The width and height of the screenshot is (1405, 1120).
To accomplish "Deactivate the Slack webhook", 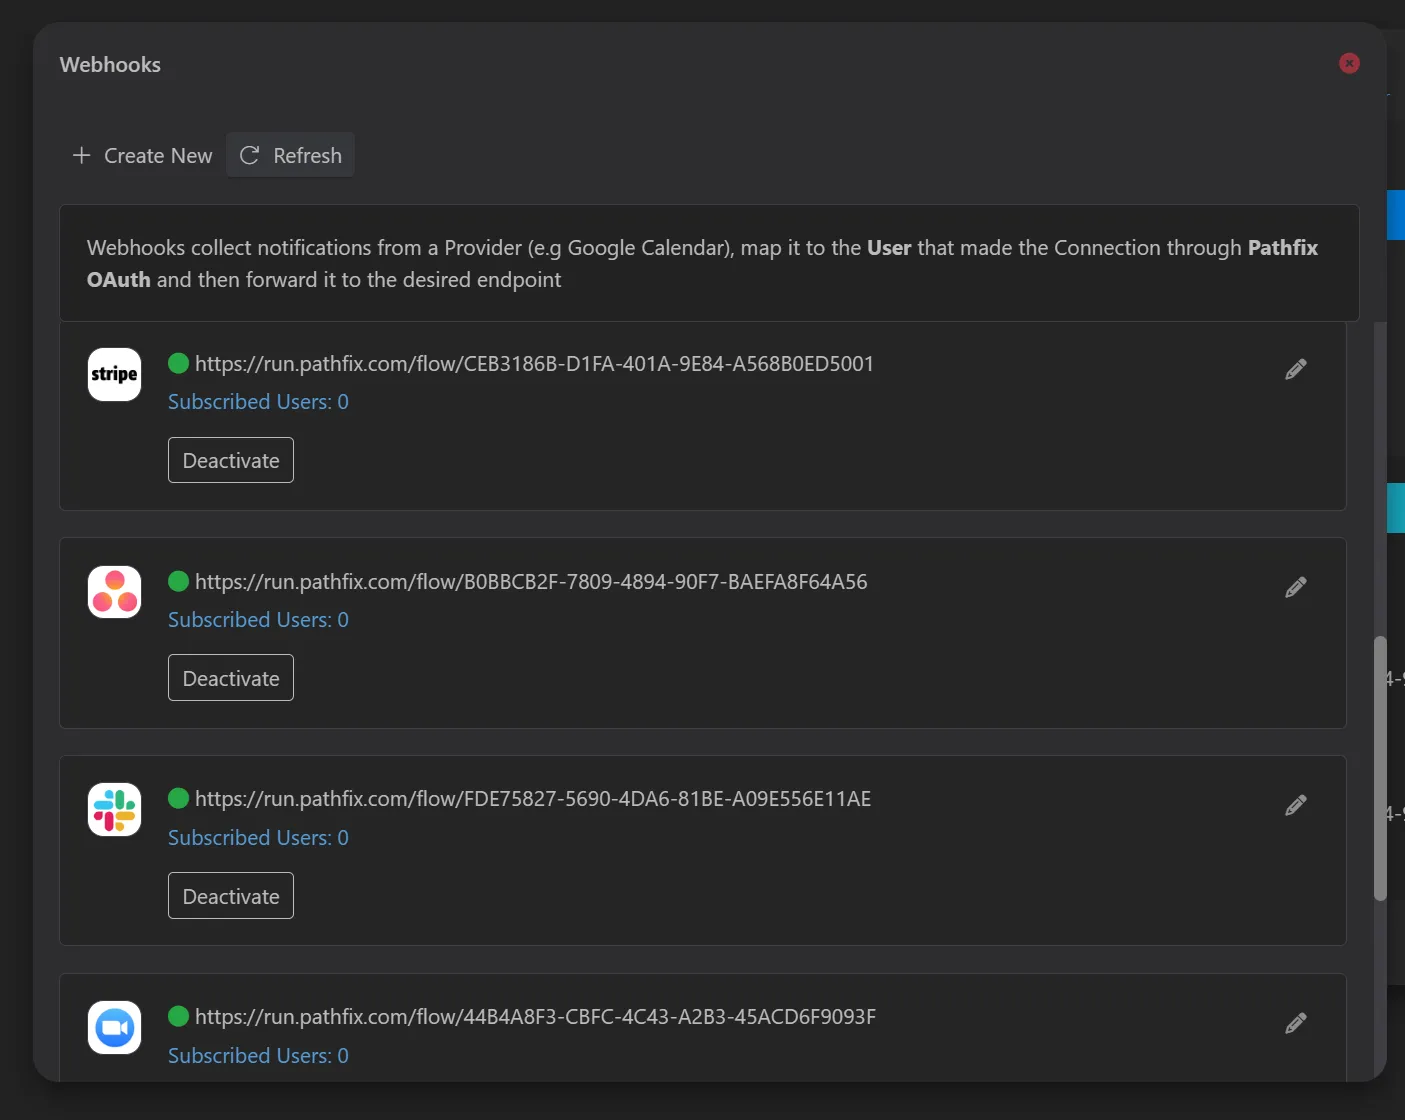I will coord(231,896).
